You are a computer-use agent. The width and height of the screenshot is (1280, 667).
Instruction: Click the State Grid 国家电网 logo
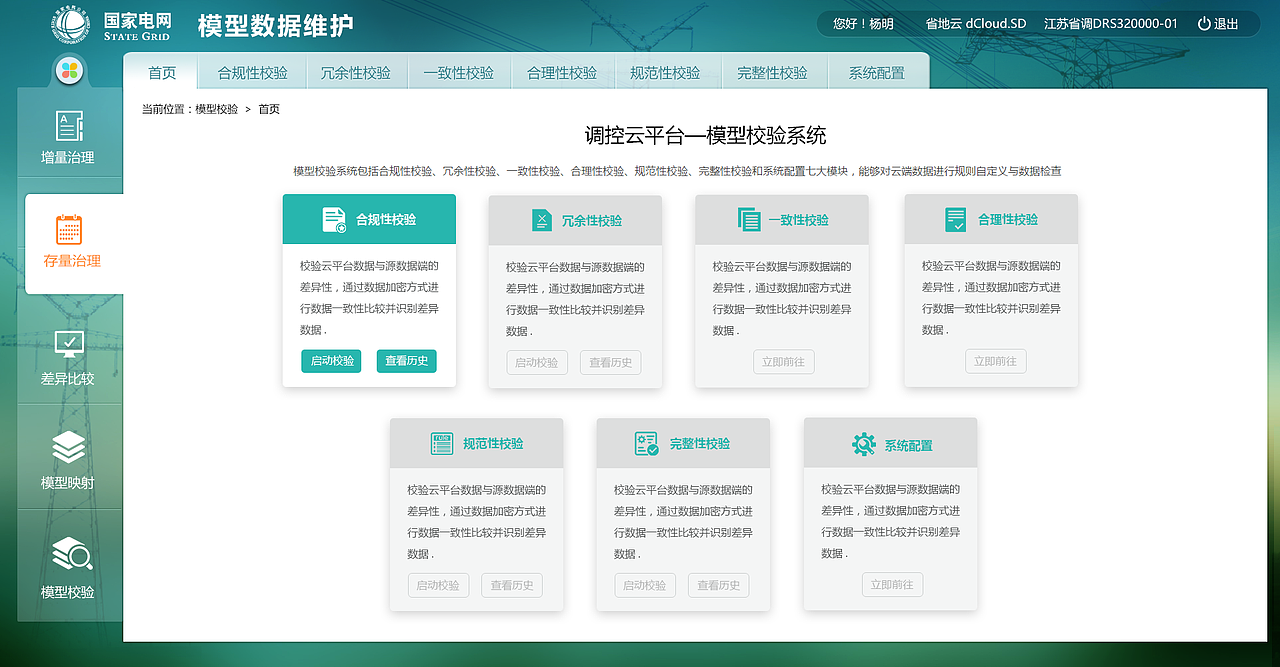pos(112,22)
